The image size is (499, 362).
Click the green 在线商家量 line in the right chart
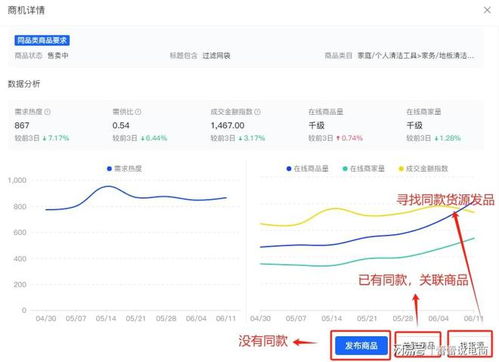[x=367, y=258]
